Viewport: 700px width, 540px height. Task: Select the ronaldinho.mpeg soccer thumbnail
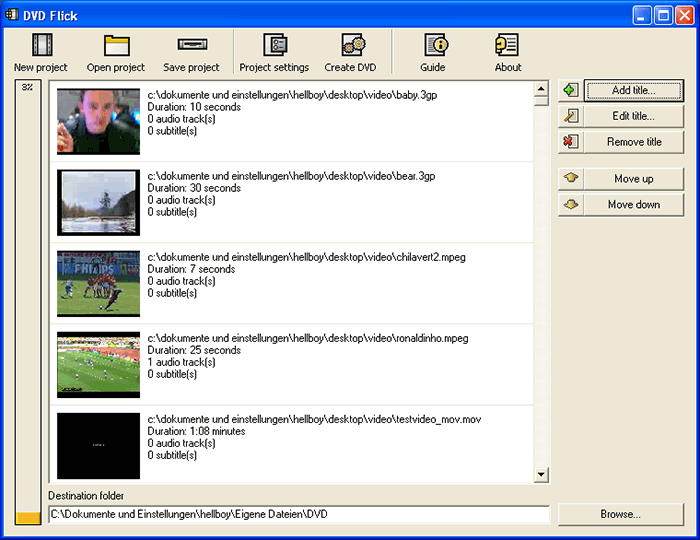98,365
